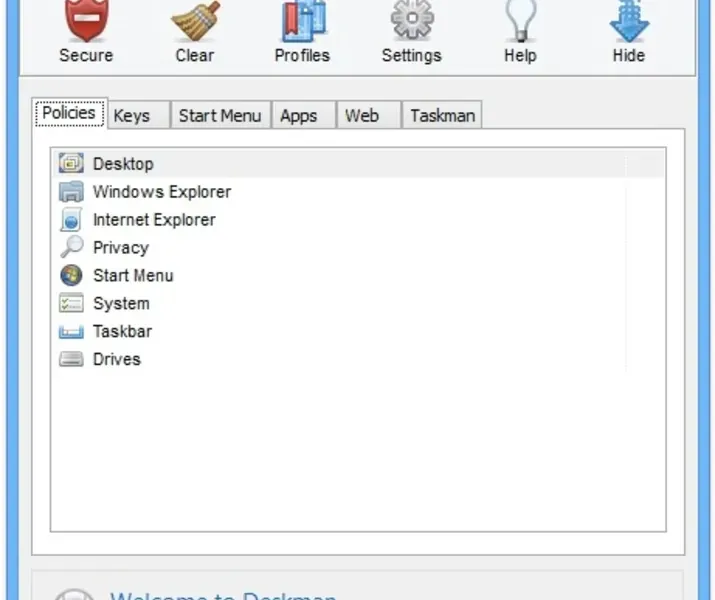715x600 pixels.
Task: Switch to the Web tab
Action: (368, 115)
